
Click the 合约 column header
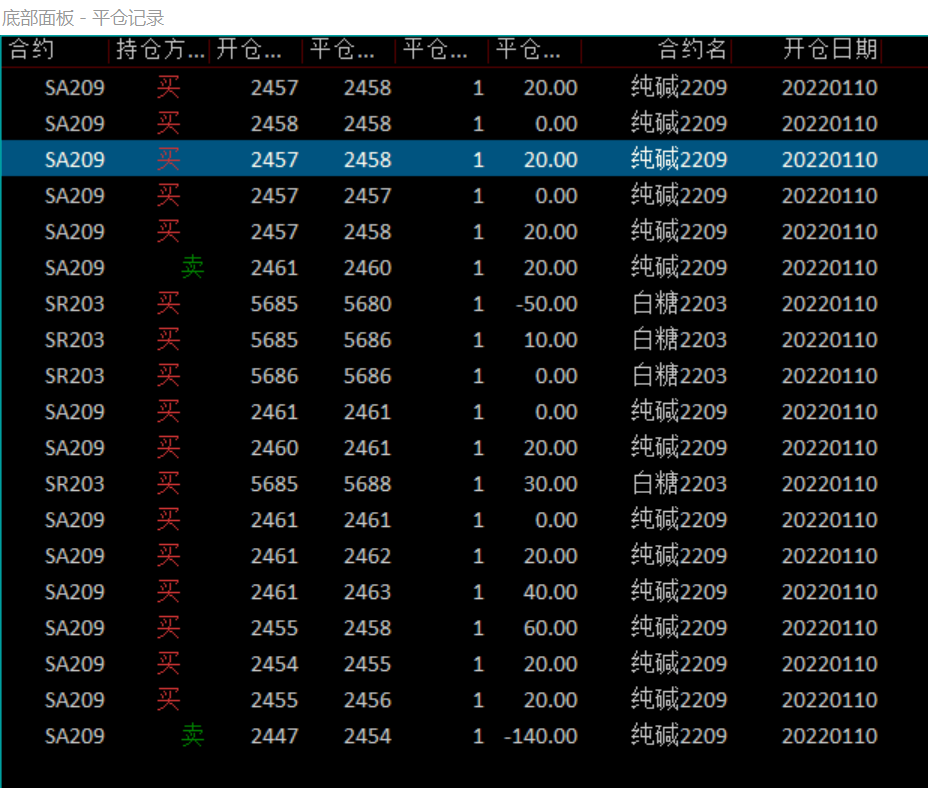tap(32, 50)
